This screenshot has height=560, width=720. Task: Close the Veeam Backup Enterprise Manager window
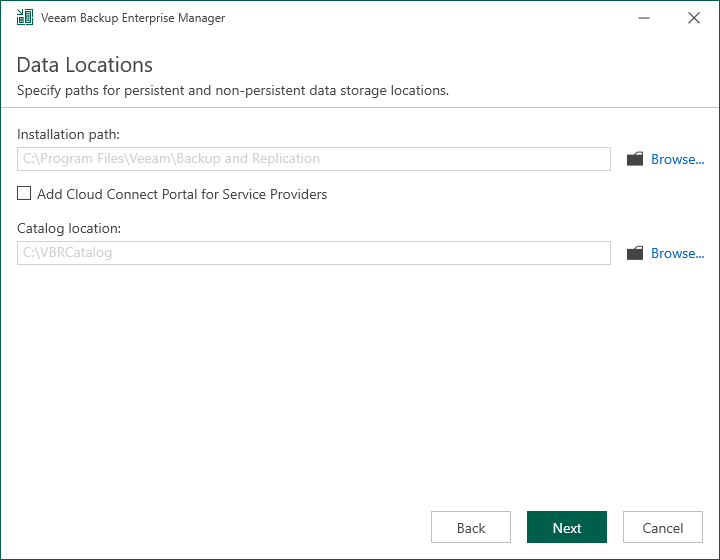click(694, 18)
